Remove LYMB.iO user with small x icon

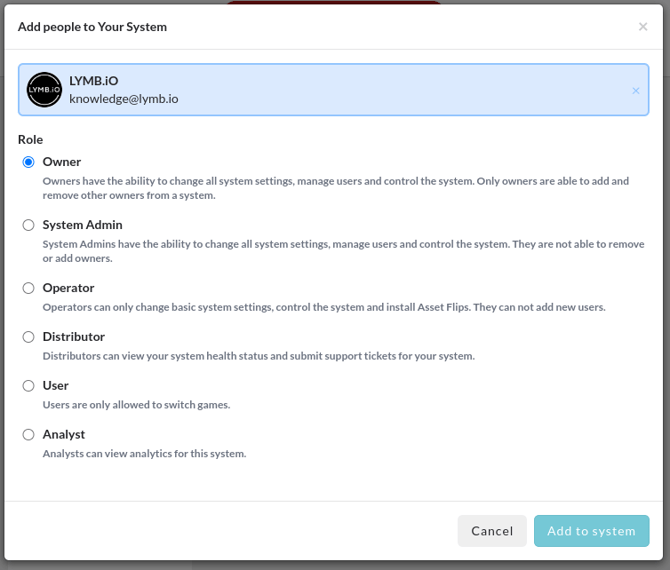click(636, 91)
